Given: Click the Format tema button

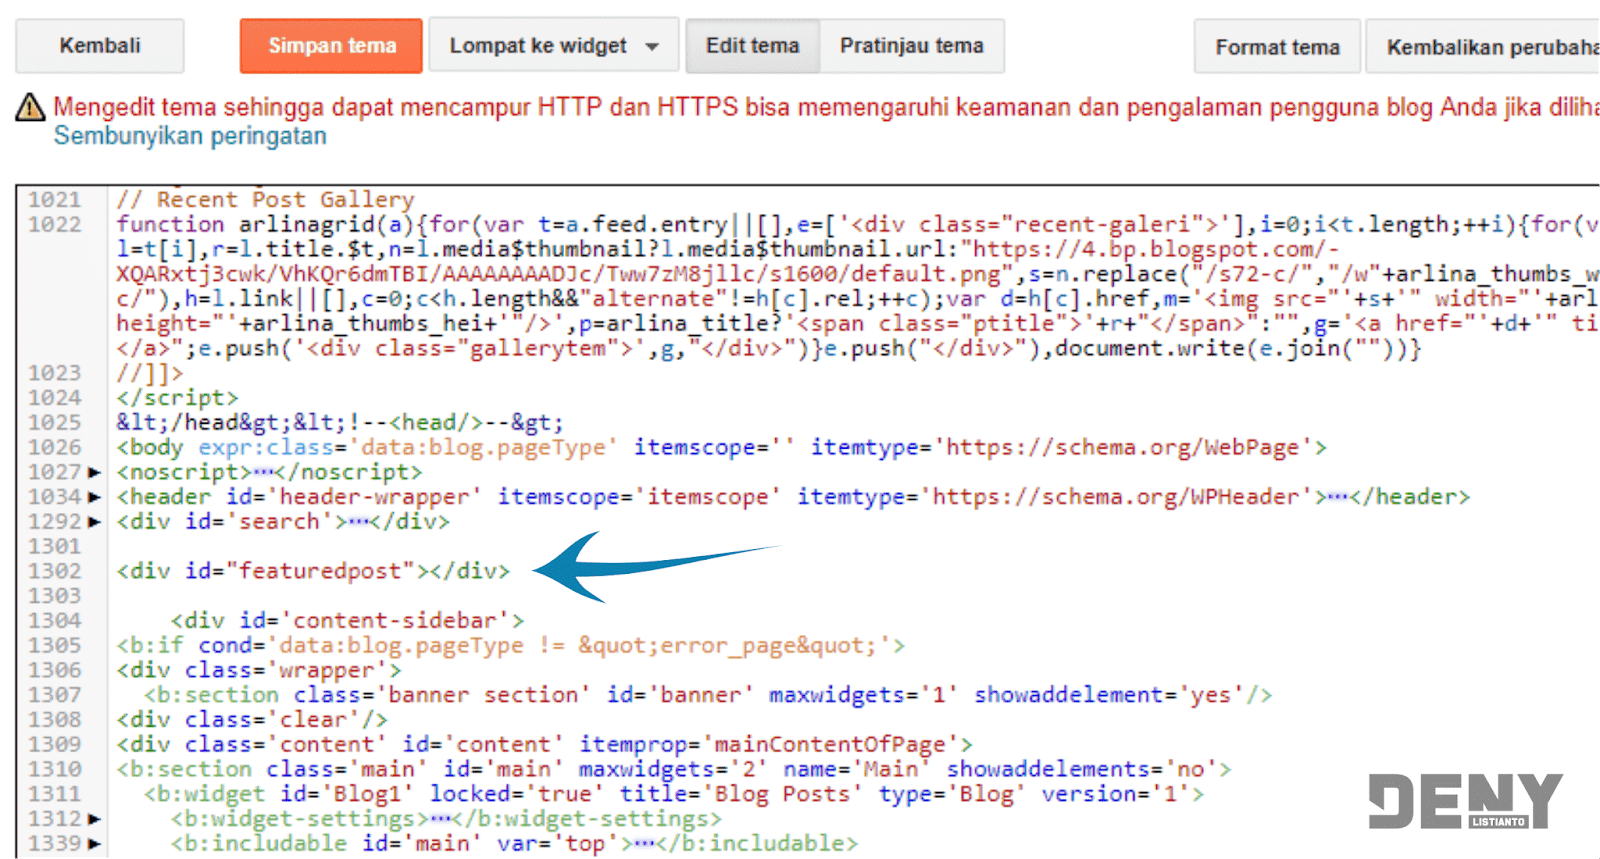Looking at the screenshot, I should [1277, 47].
